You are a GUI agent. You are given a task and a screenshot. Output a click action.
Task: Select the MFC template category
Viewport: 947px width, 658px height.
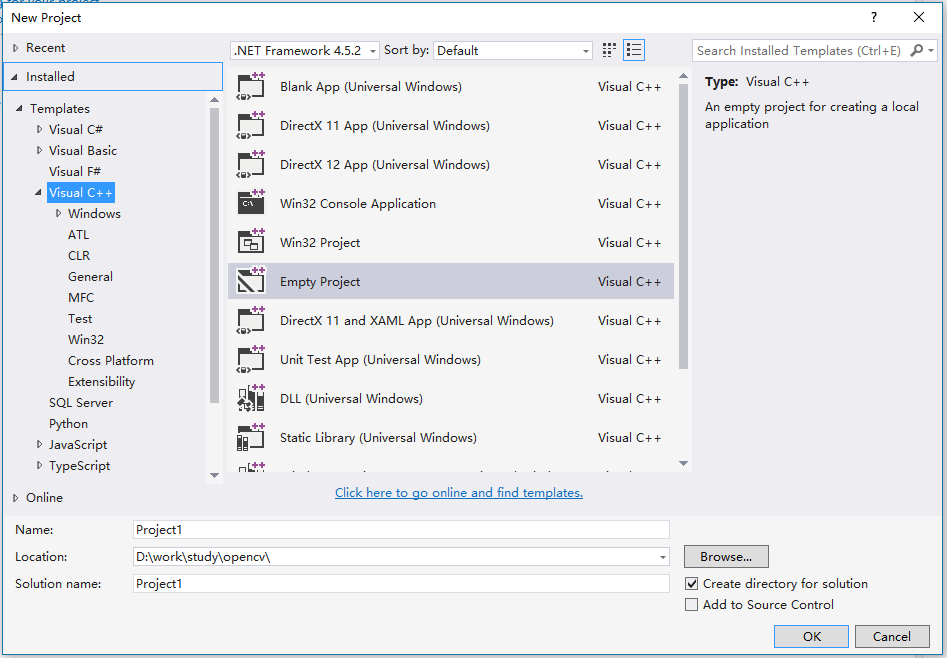coord(81,297)
